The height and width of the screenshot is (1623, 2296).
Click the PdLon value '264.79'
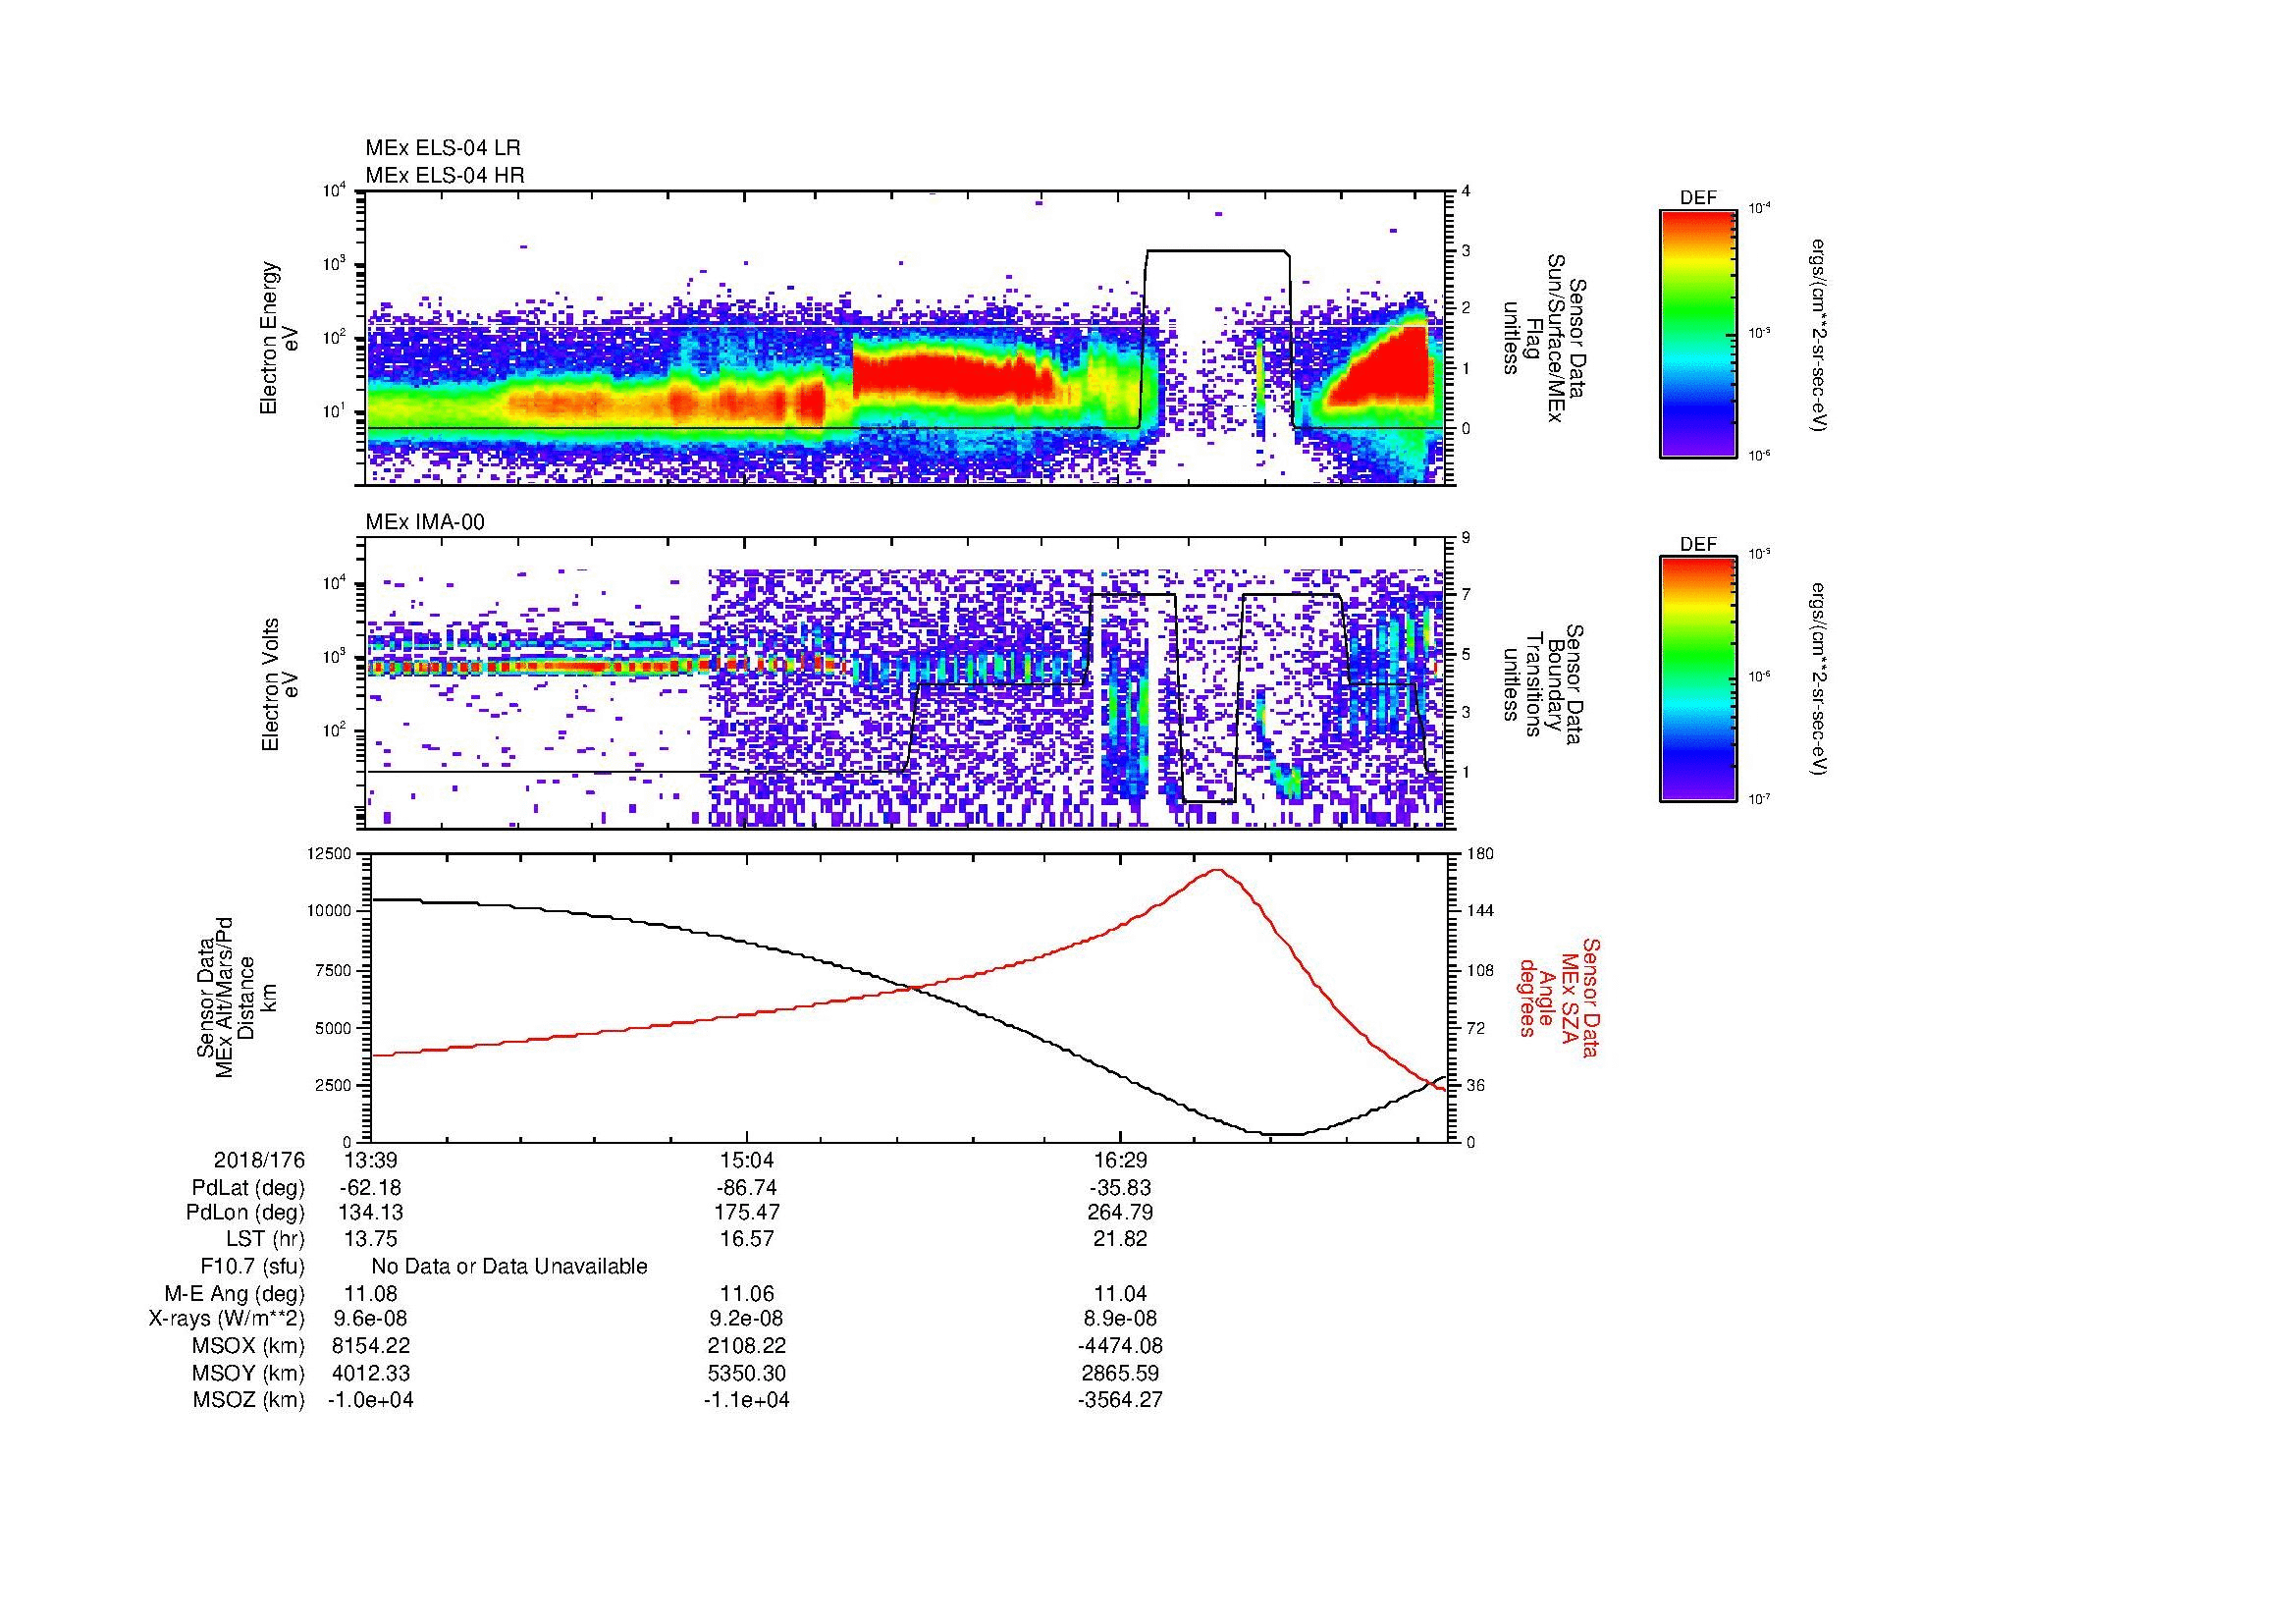click(x=1121, y=1213)
